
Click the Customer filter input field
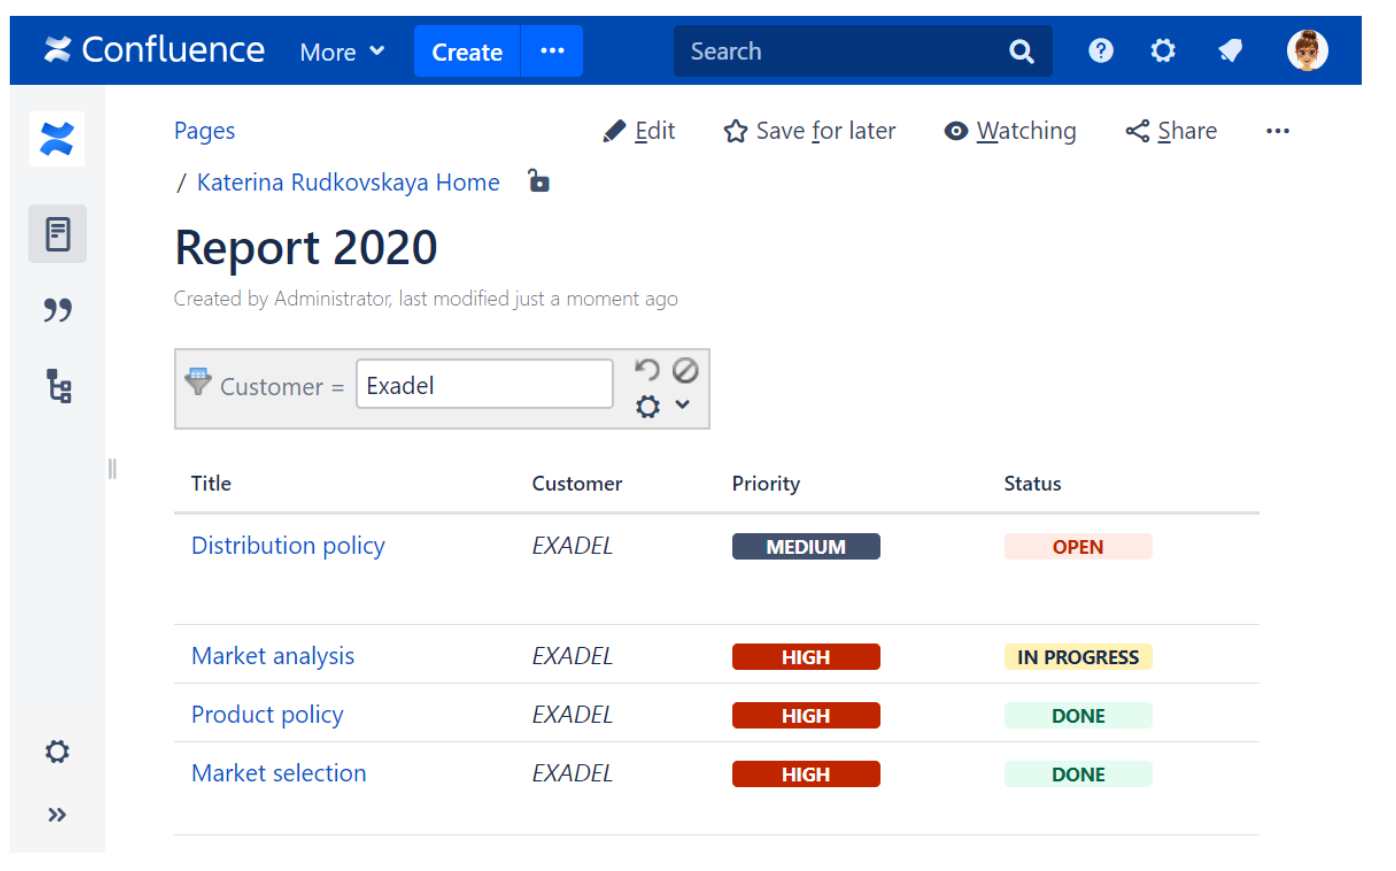click(484, 385)
